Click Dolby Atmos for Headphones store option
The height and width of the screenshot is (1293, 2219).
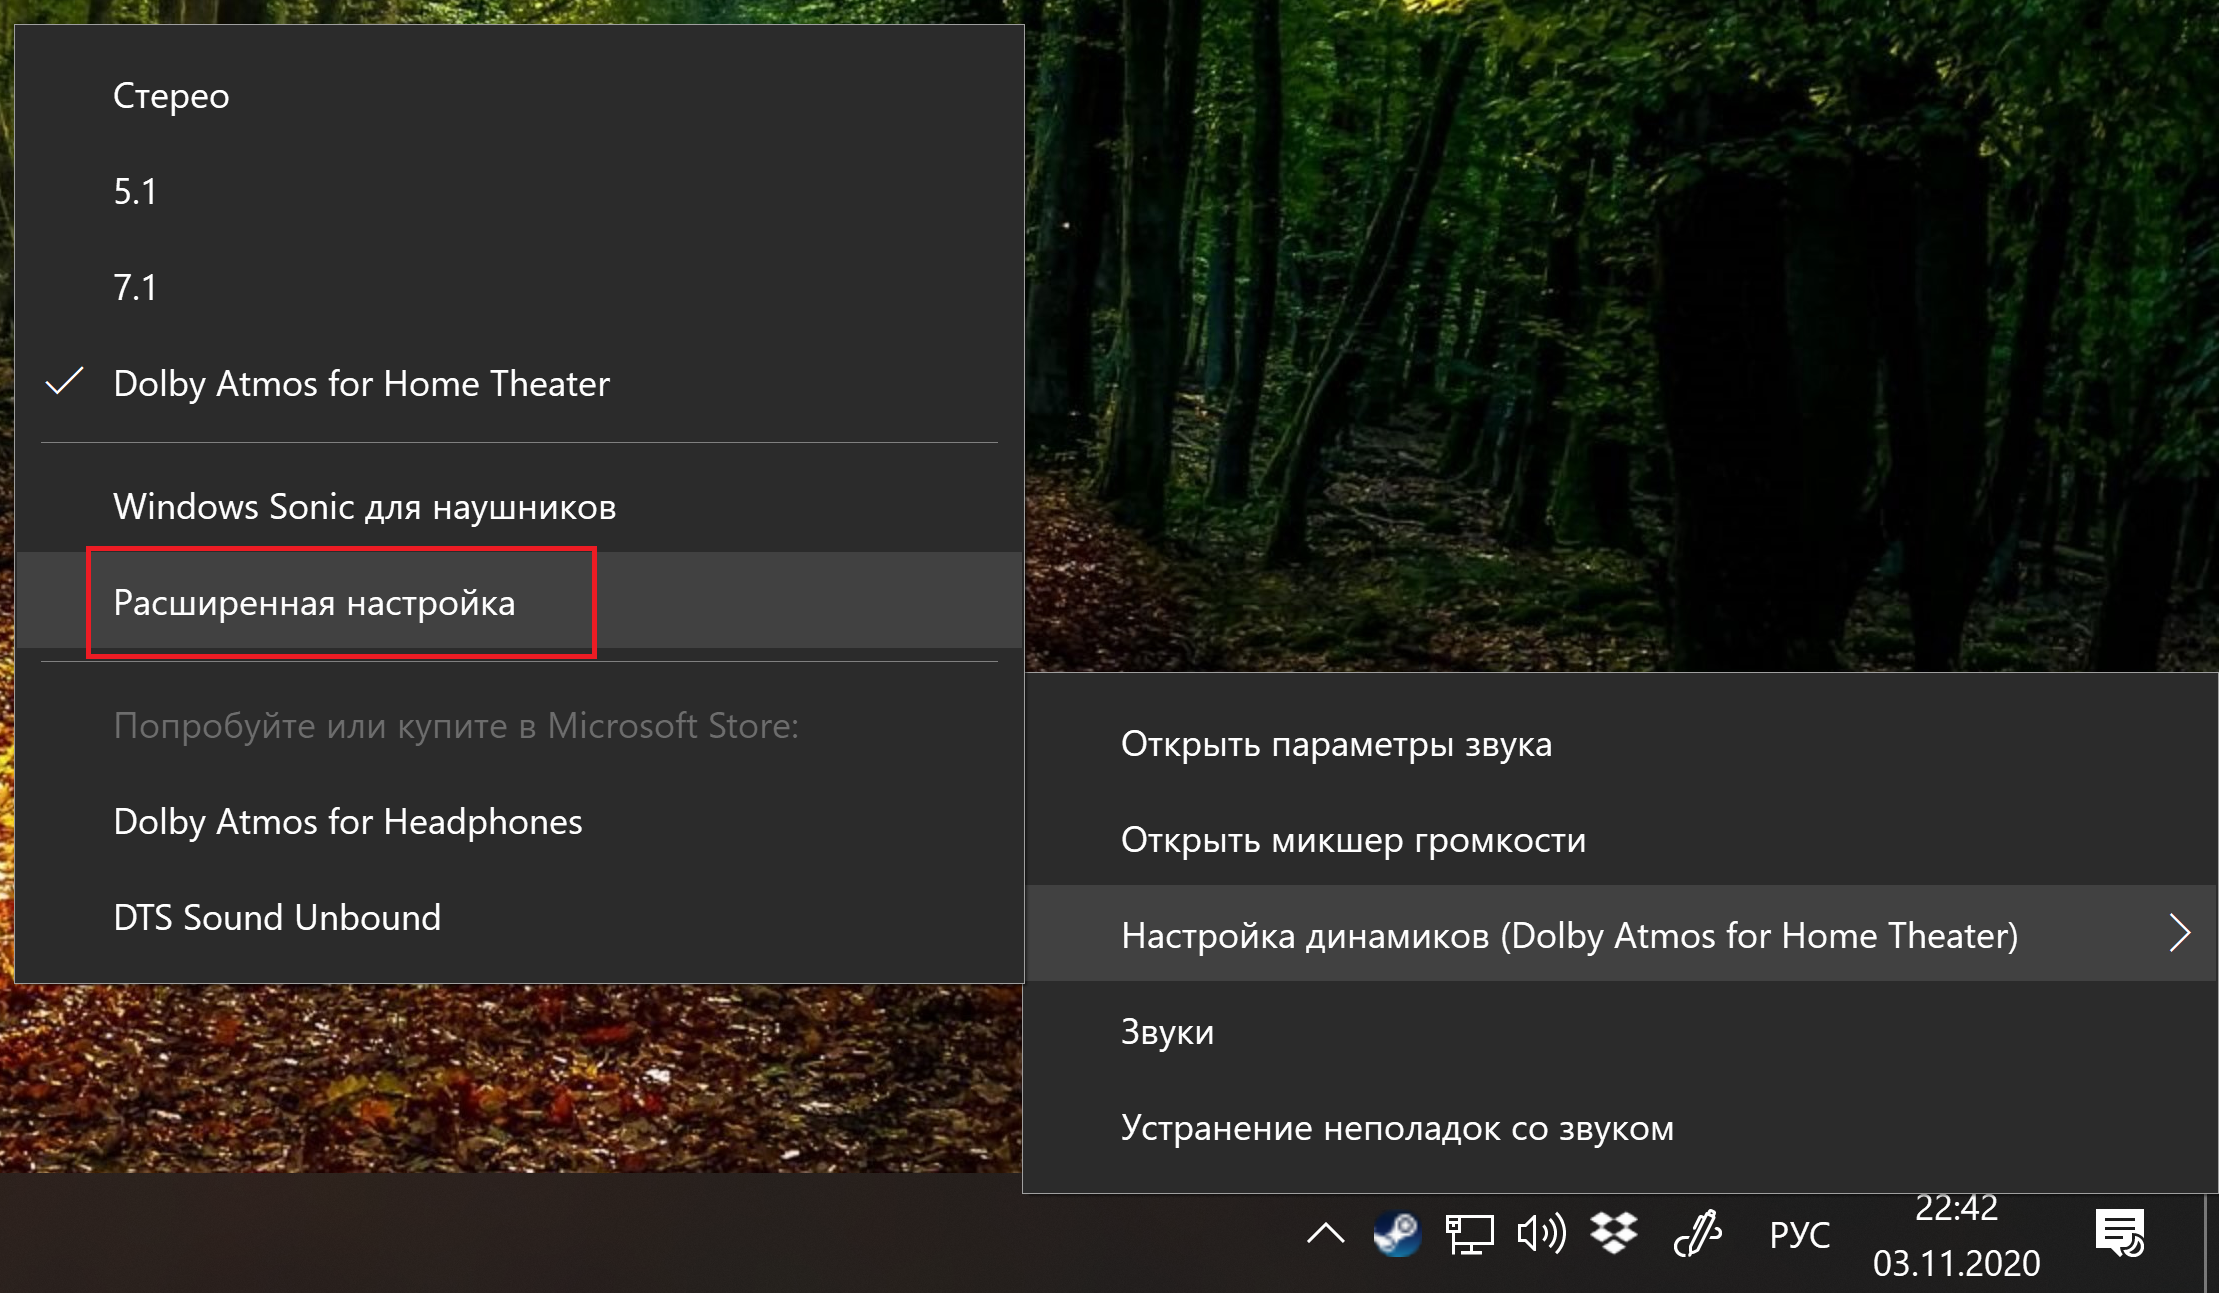click(x=347, y=822)
